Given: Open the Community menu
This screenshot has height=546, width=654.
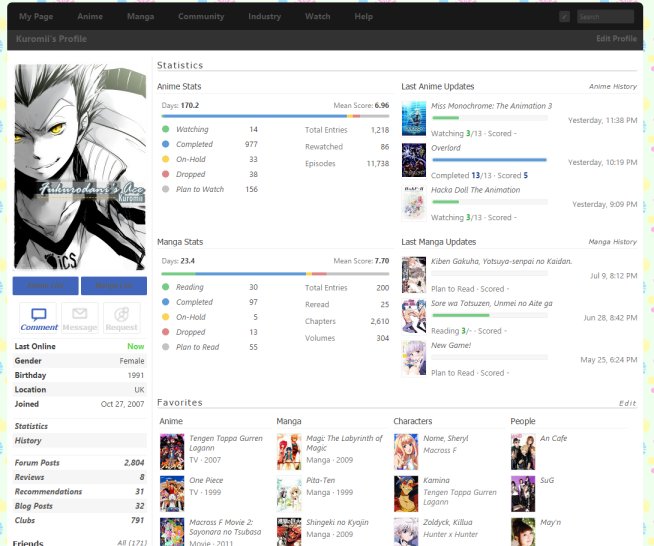Looking at the screenshot, I should coord(201,17).
